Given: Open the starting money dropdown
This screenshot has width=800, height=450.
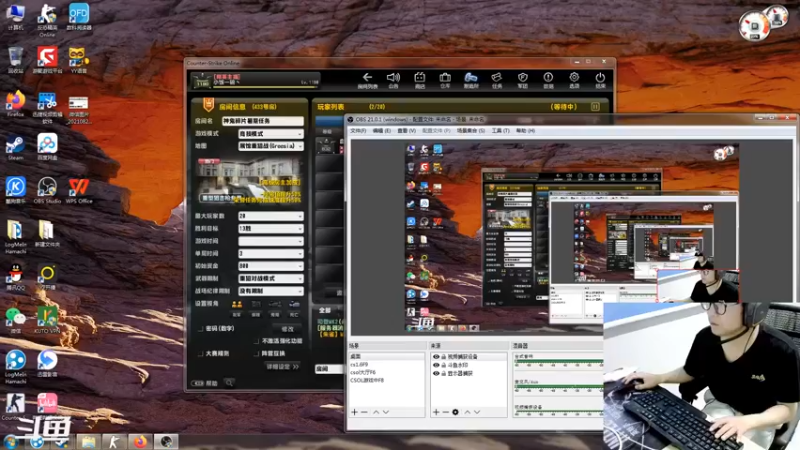Looking at the screenshot, I should click(x=270, y=266).
